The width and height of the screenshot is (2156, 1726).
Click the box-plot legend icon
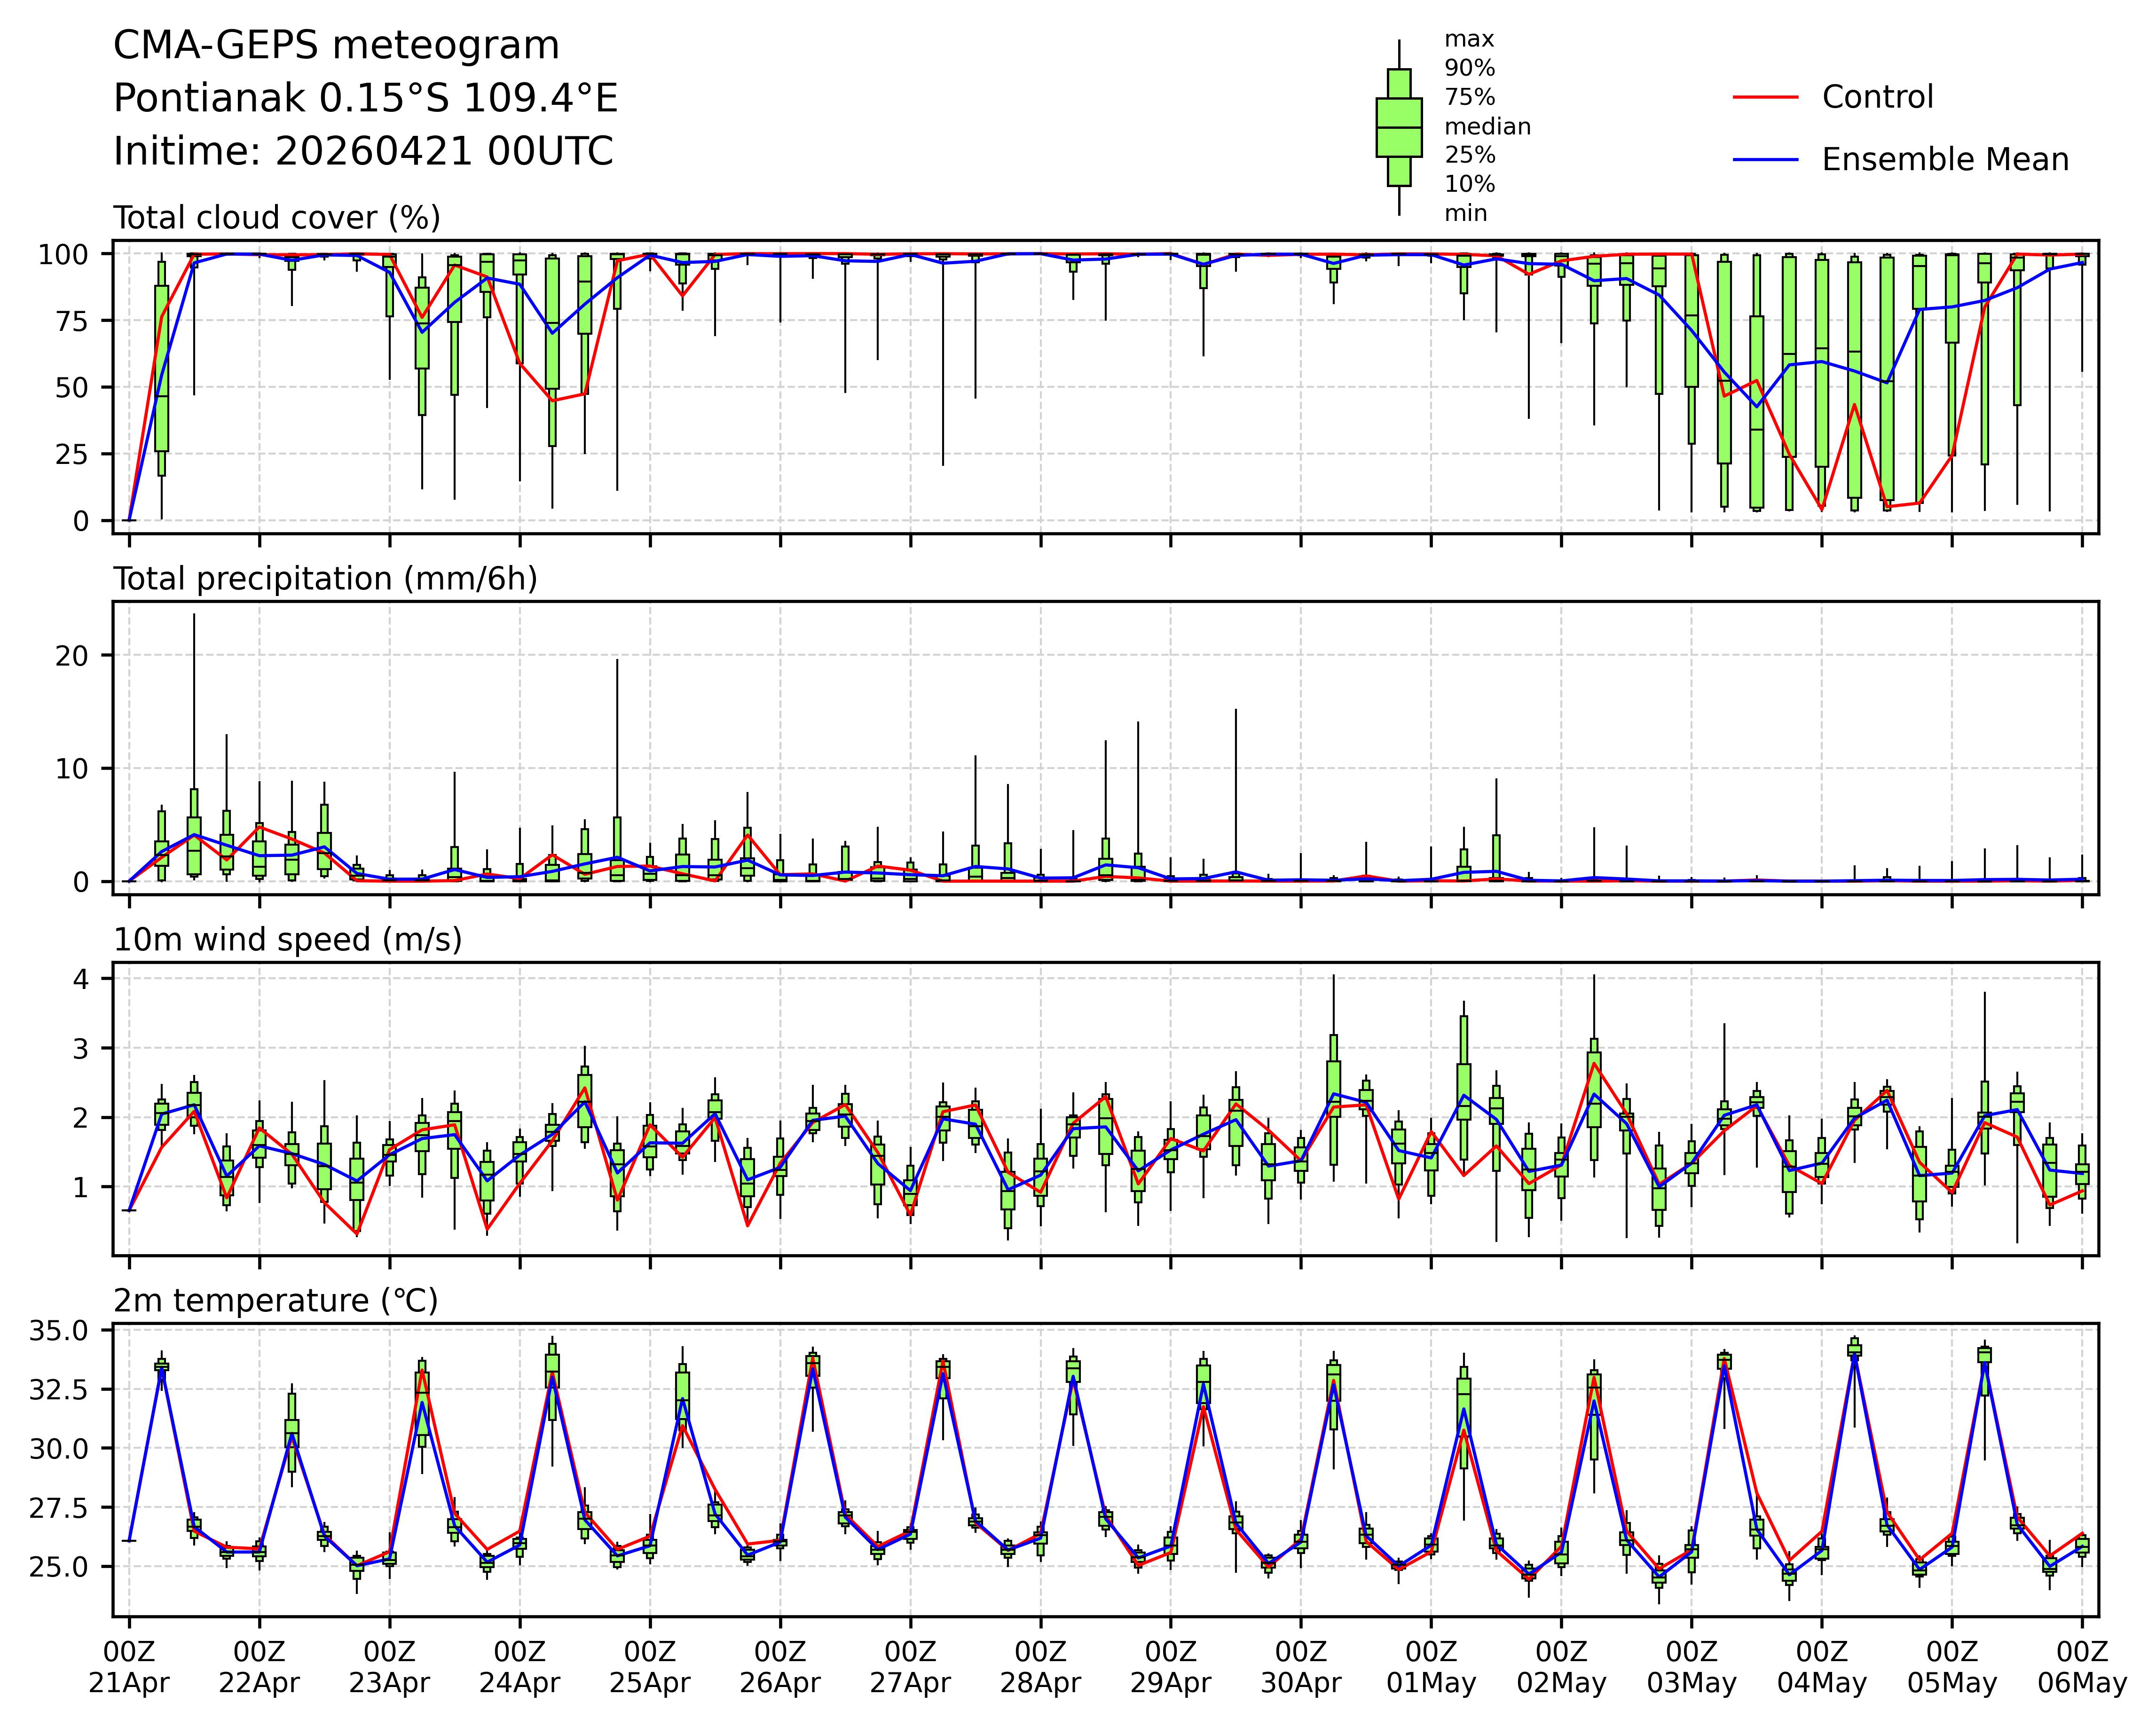pos(1398,127)
